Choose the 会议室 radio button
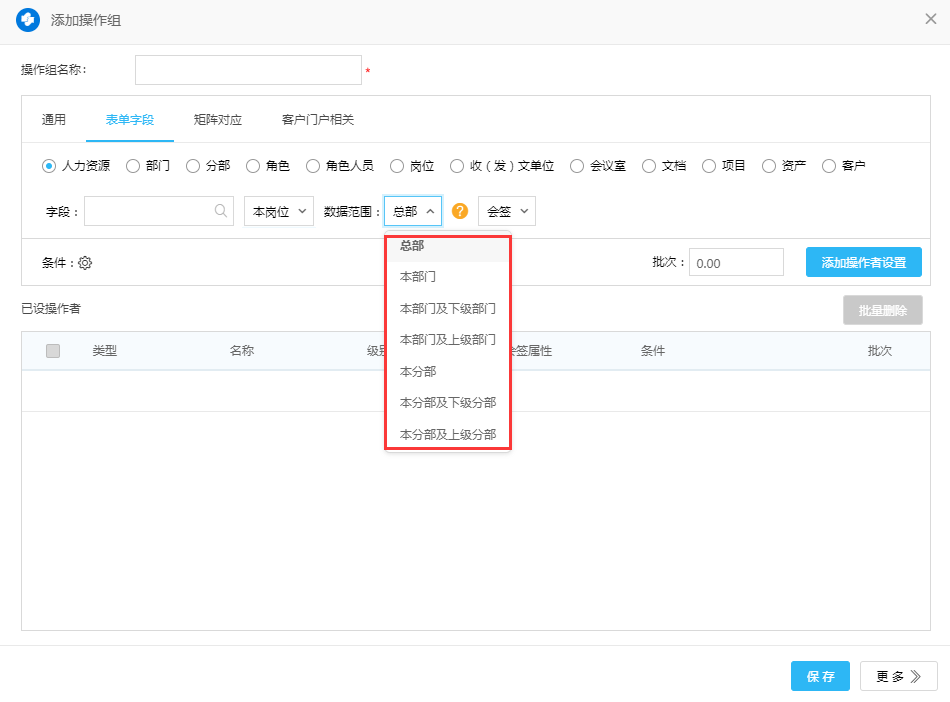Viewport: 950px width, 702px height. click(x=577, y=166)
